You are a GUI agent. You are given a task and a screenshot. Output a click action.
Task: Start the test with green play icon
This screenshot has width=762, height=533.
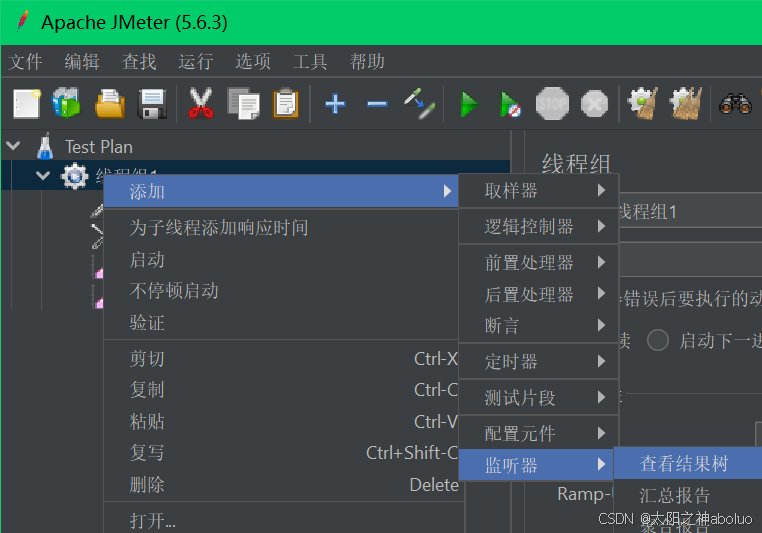tap(469, 103)
